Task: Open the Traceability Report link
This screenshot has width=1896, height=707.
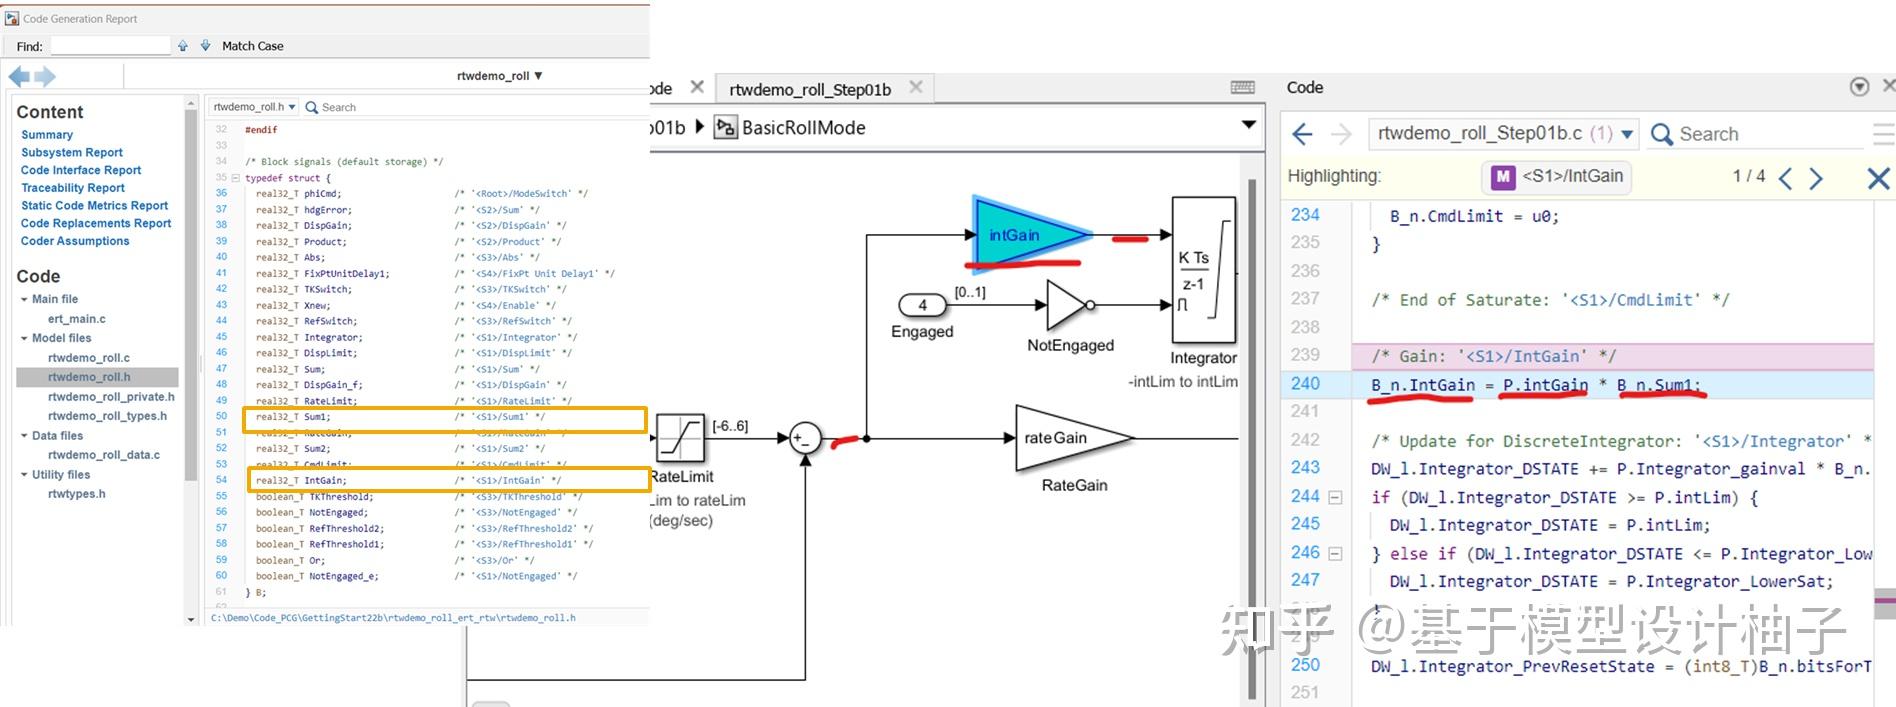Action: [73, 188]
